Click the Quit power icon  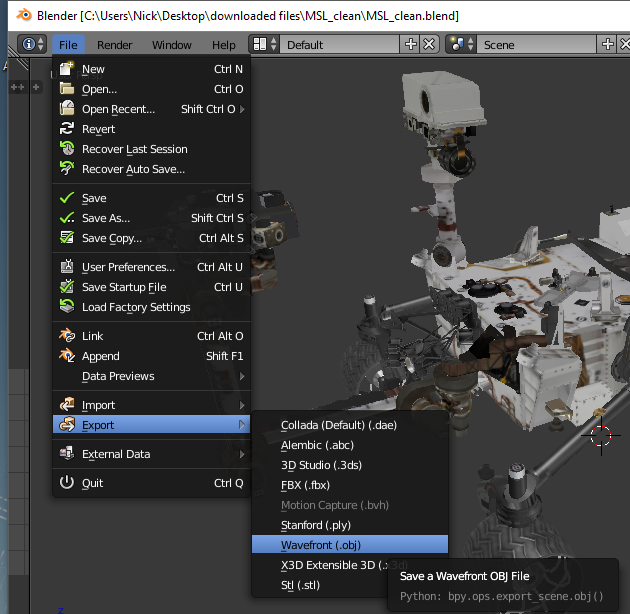(67, 483)
